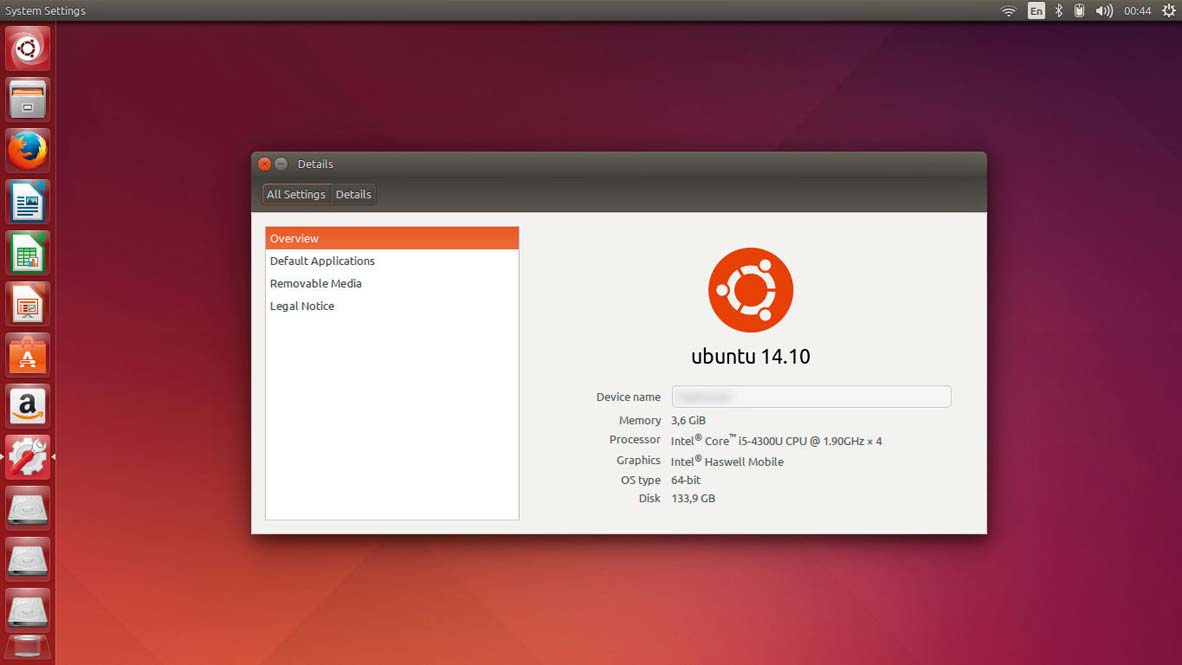Screen dimensions: 1182x665
Task: Open the Bluetooth indicator menu
Action: (1058, 11)
